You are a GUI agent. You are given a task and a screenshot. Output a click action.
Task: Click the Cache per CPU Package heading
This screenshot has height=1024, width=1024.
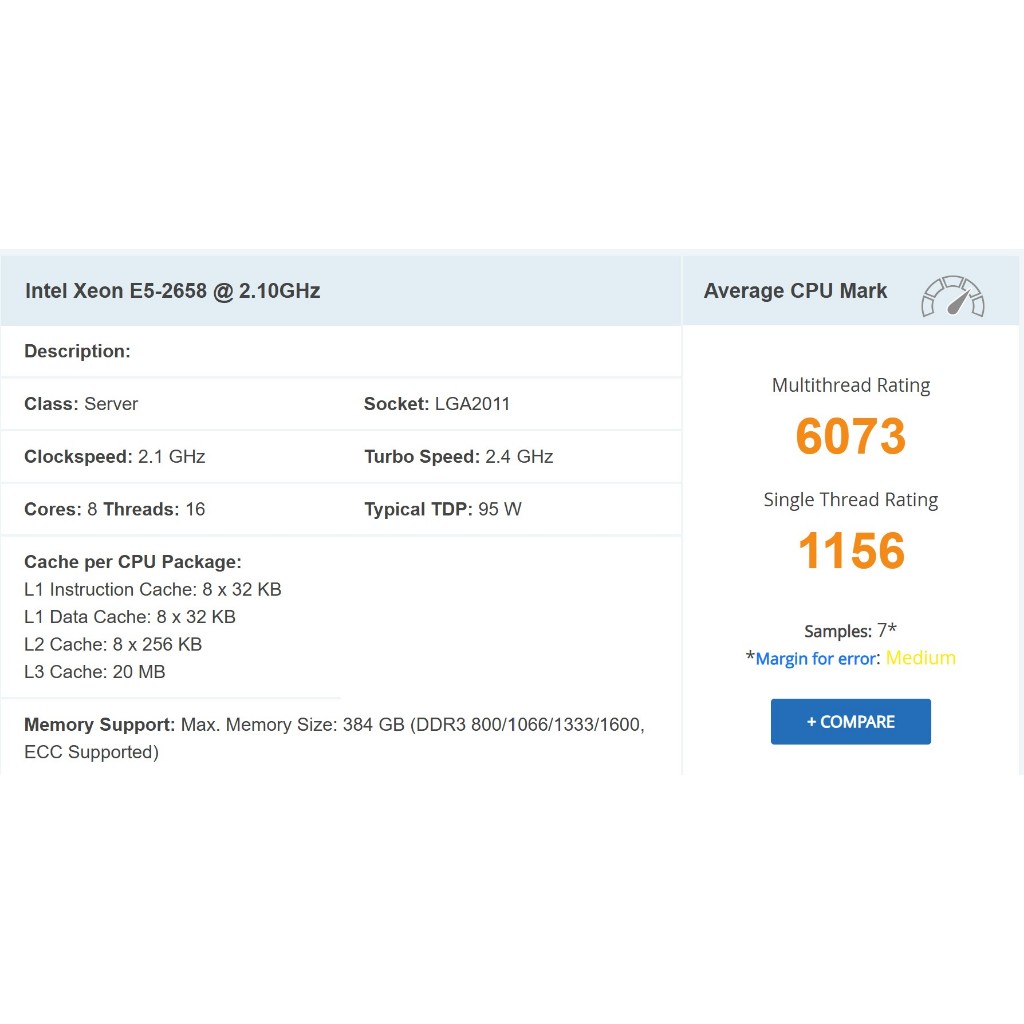point(133,562)
